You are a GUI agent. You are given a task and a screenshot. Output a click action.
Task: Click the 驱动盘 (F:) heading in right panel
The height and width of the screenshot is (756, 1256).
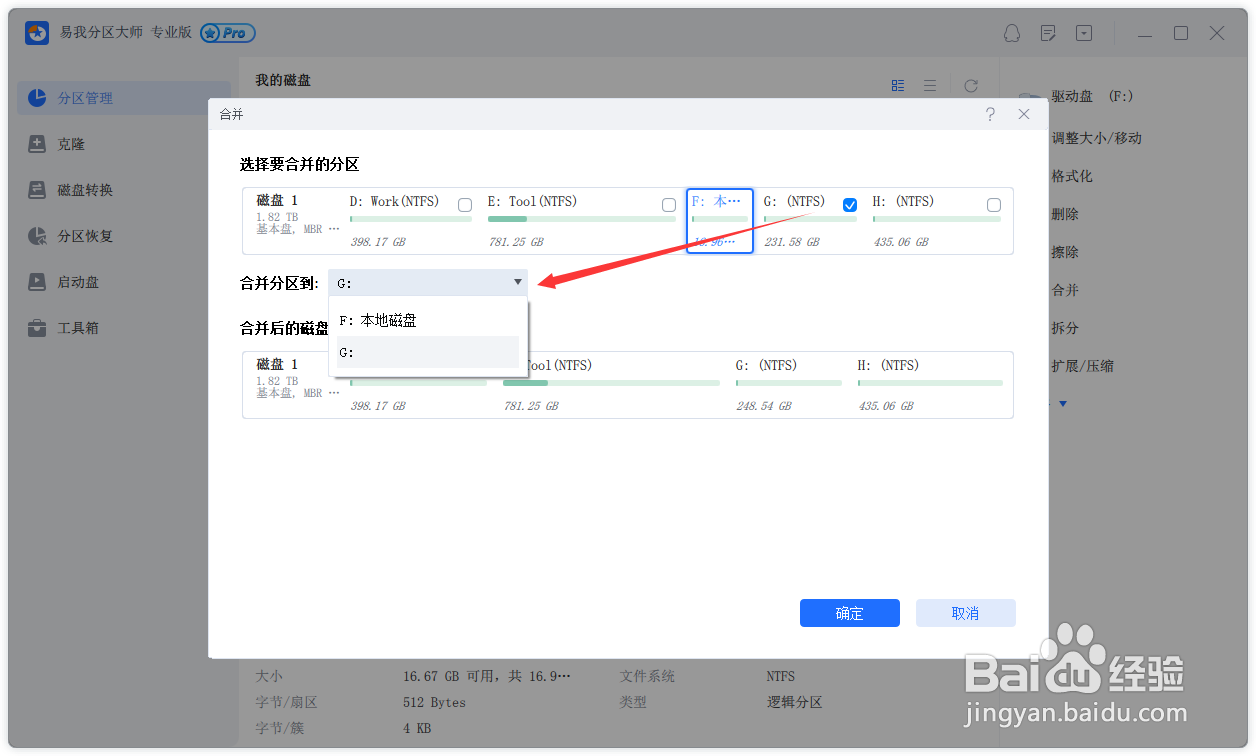(x=1092, y=96)
